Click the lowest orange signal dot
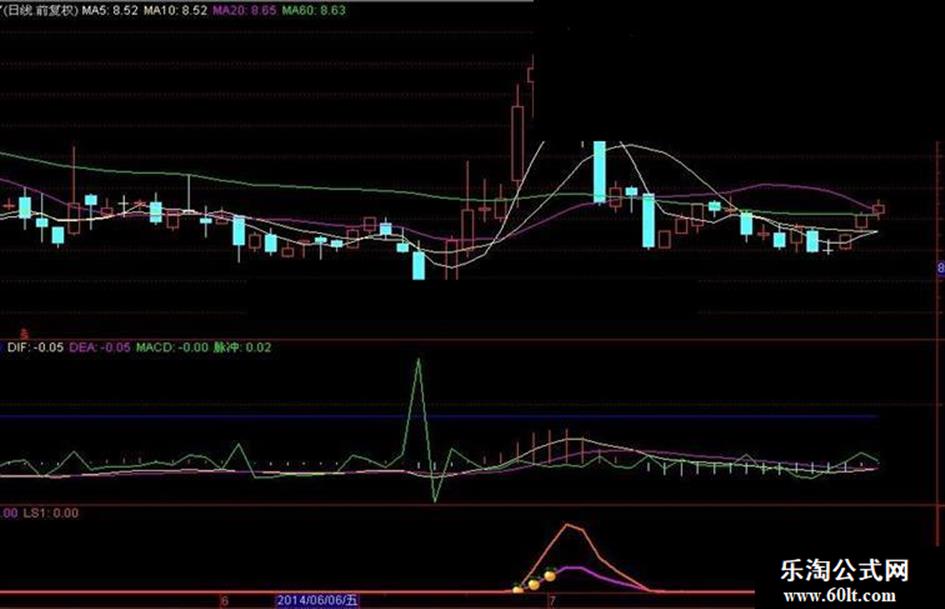 (x=518, y=589)
